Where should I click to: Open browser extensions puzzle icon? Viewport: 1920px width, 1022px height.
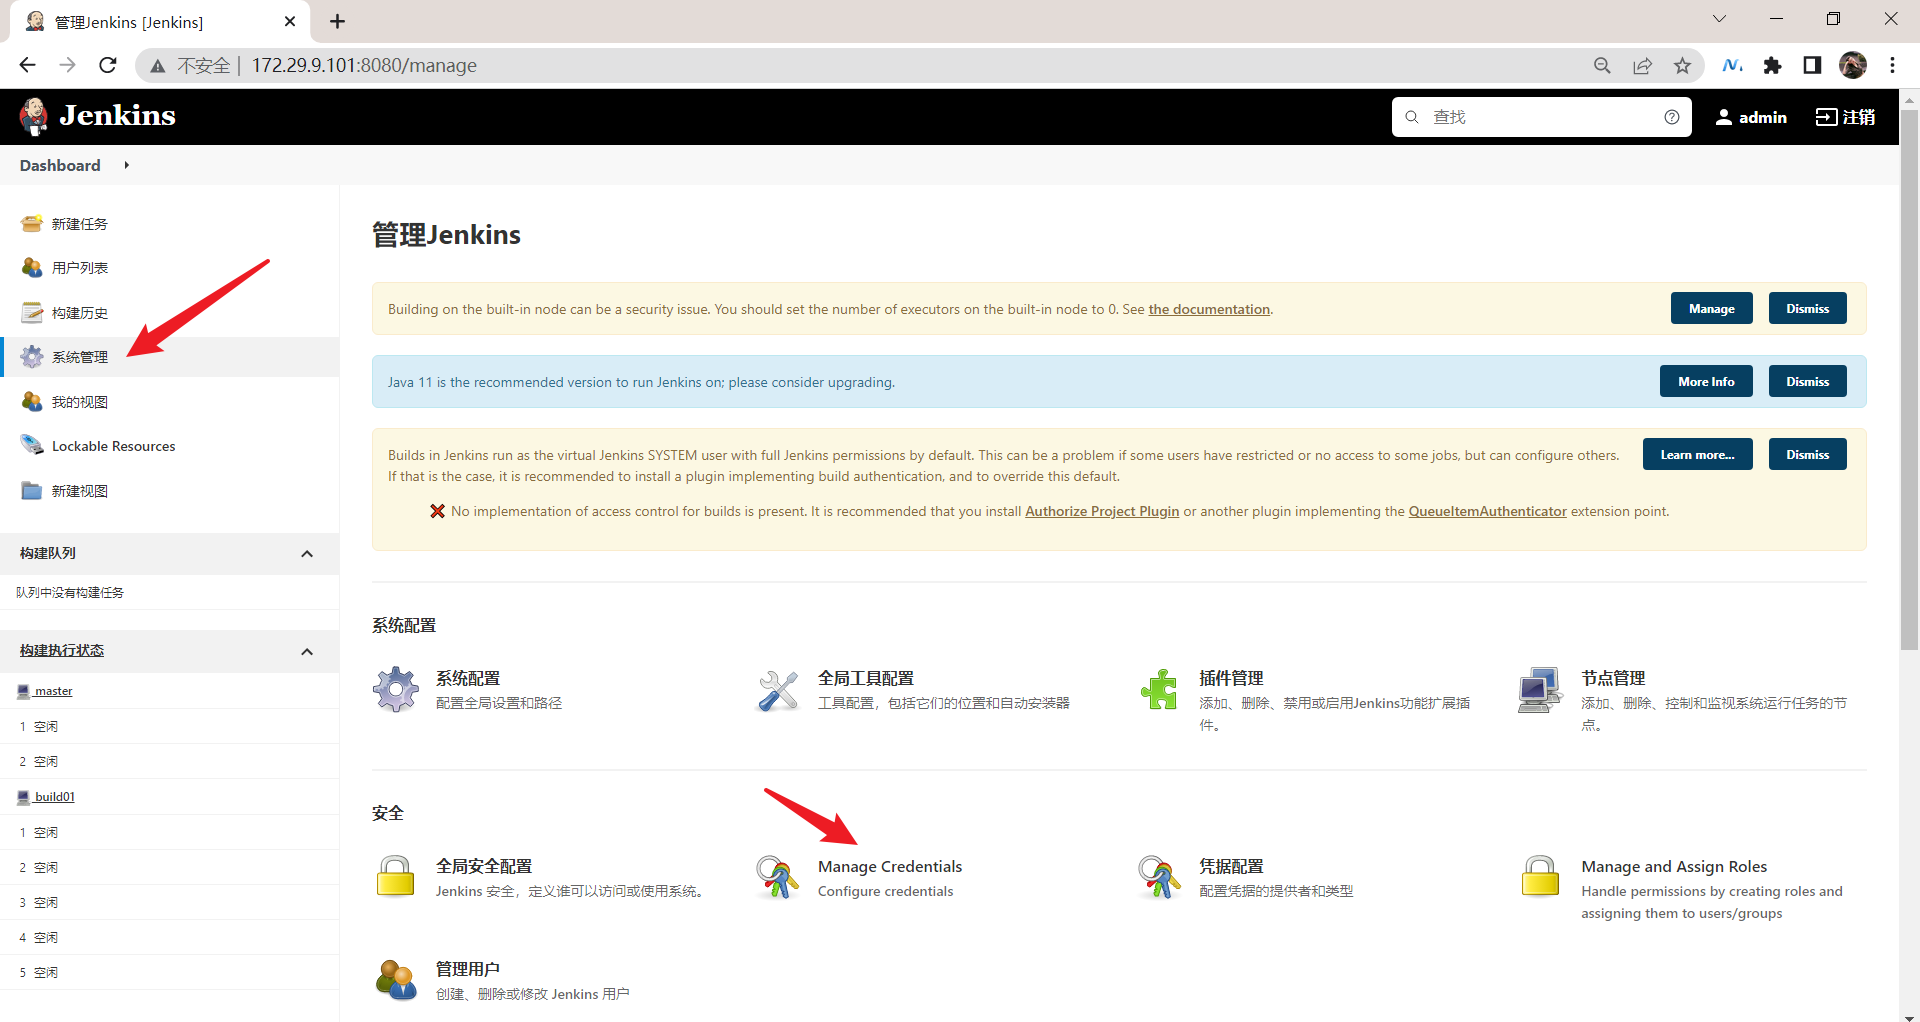1773,65
